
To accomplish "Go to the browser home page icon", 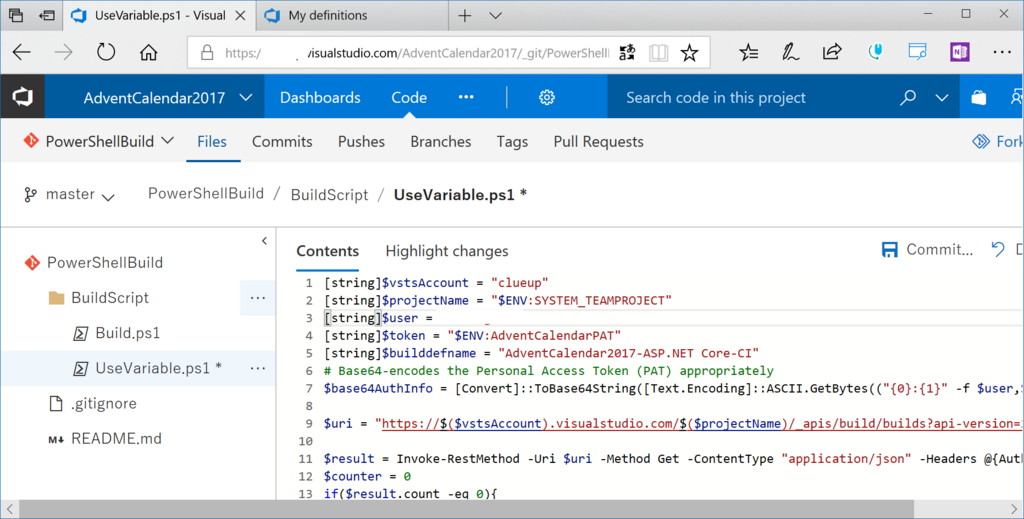I will pyautogui.click(x=148, y=52).
